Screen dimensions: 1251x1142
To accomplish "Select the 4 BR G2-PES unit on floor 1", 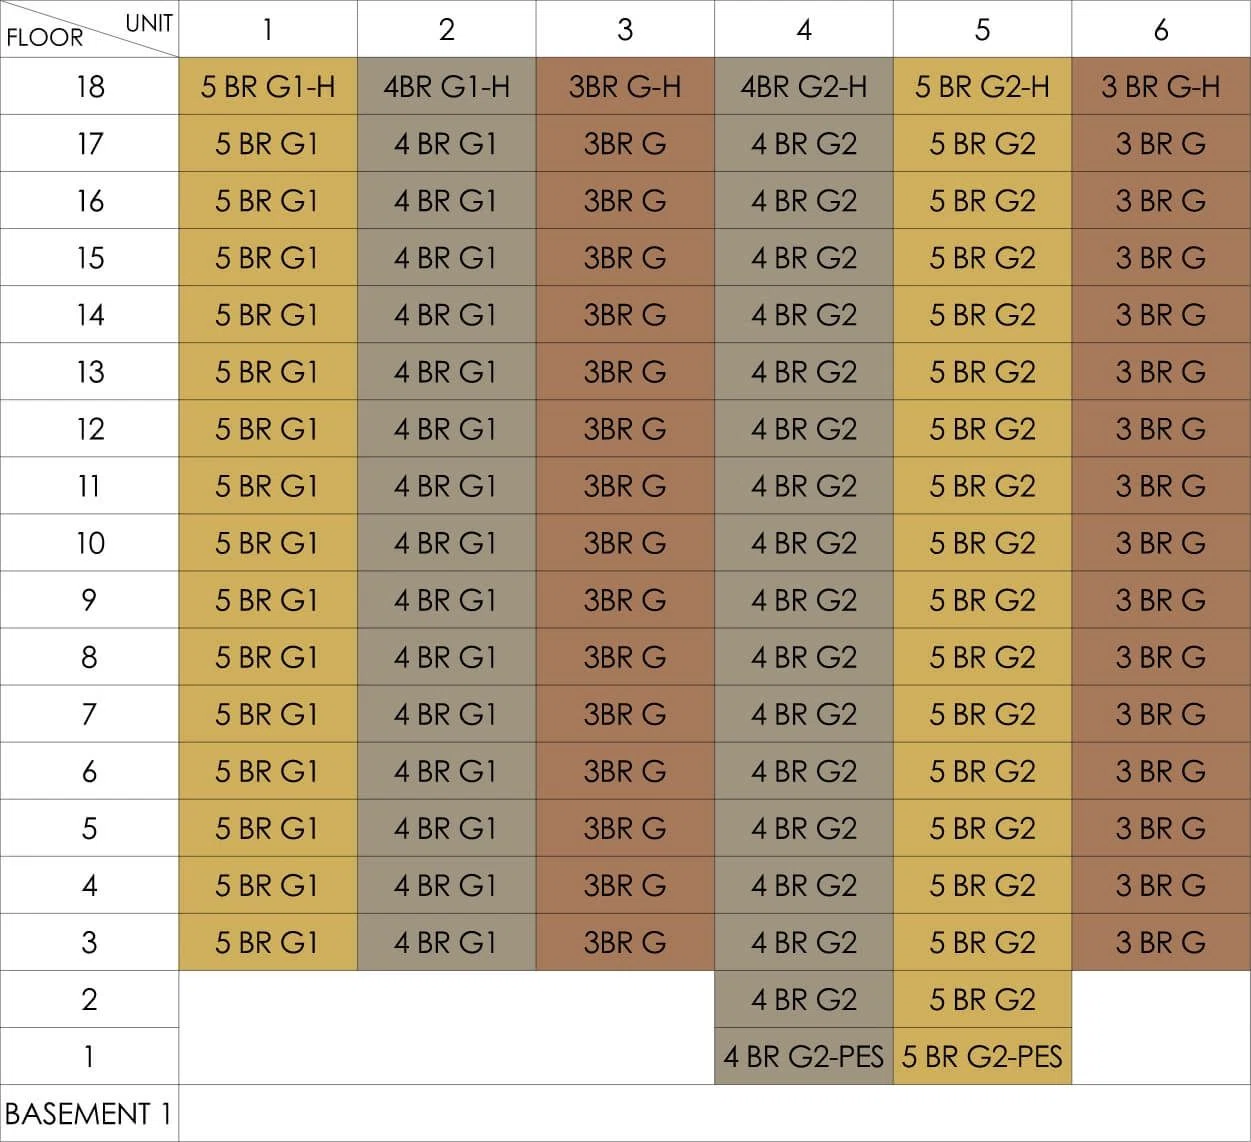I will (x=804, y=1056).
